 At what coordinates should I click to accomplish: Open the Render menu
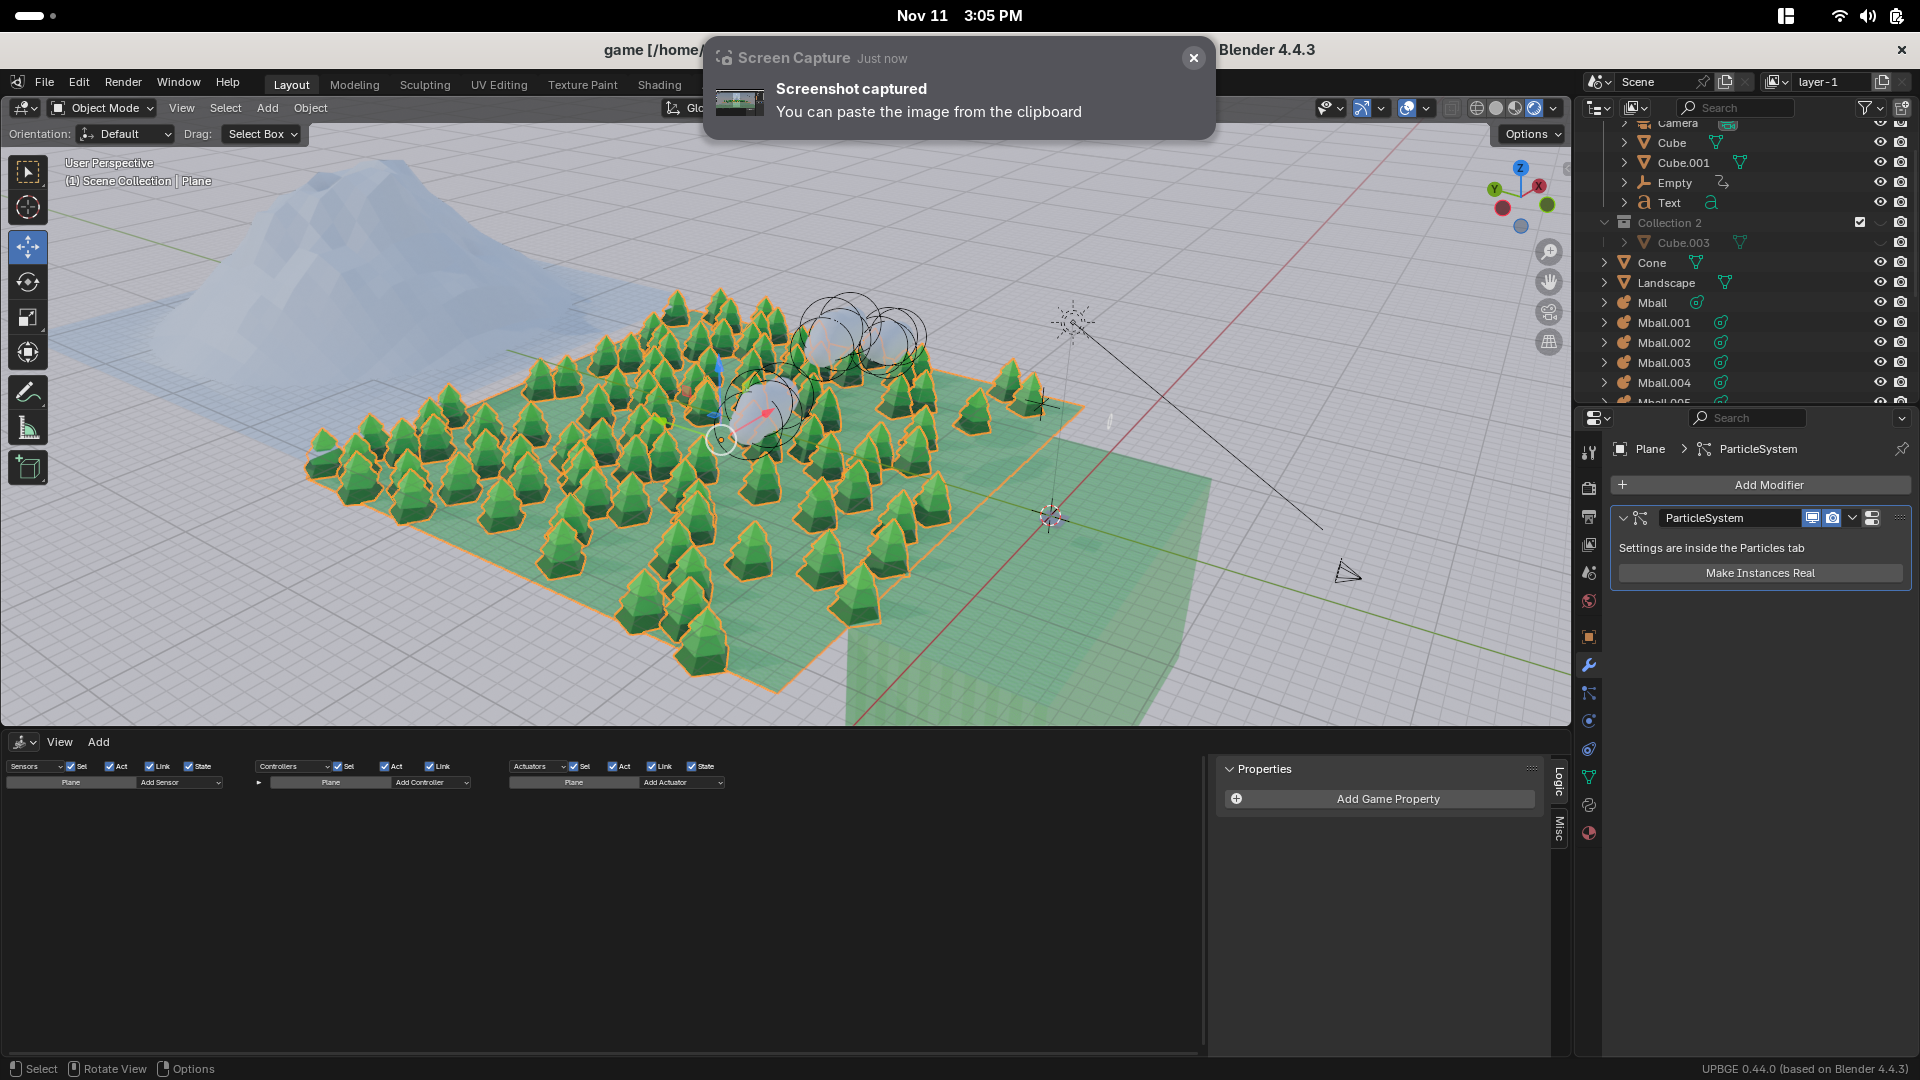tap(123, 82)
